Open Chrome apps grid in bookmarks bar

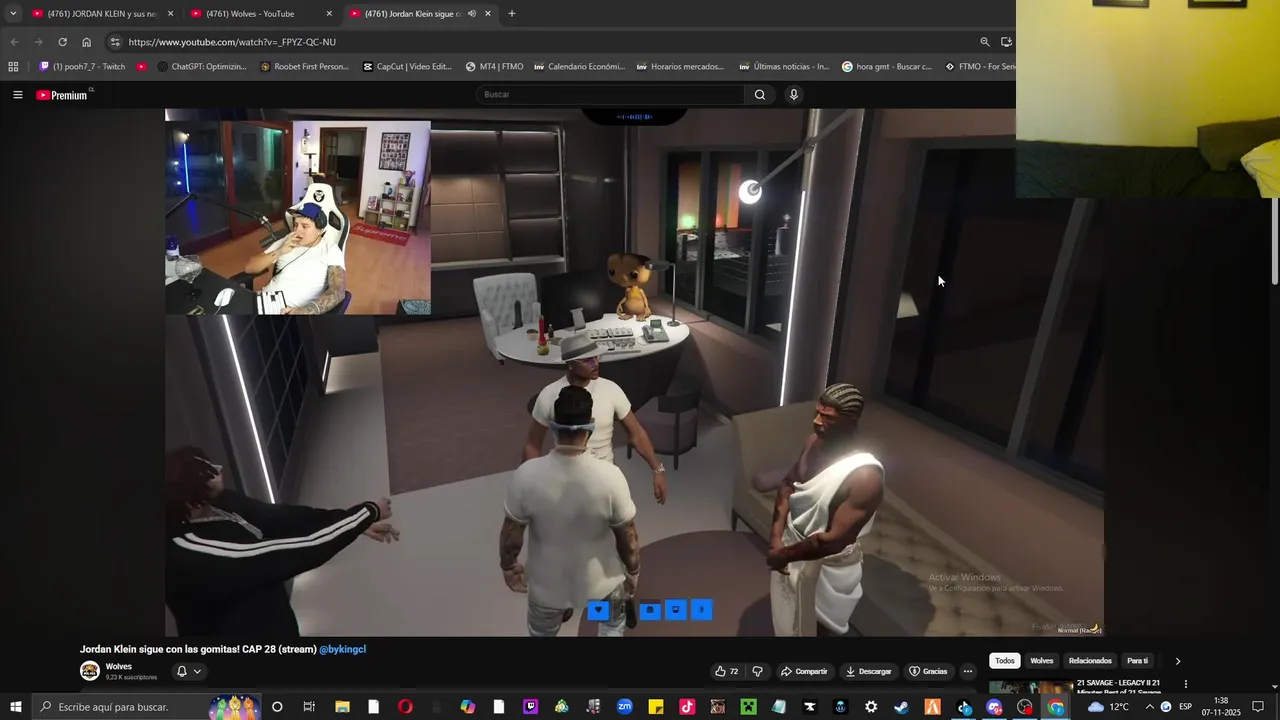pos(13,67)
